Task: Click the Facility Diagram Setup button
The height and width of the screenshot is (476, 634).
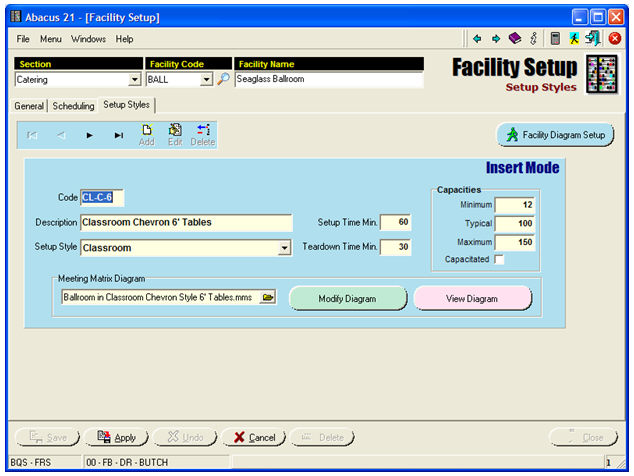Action: click(555, 135)
